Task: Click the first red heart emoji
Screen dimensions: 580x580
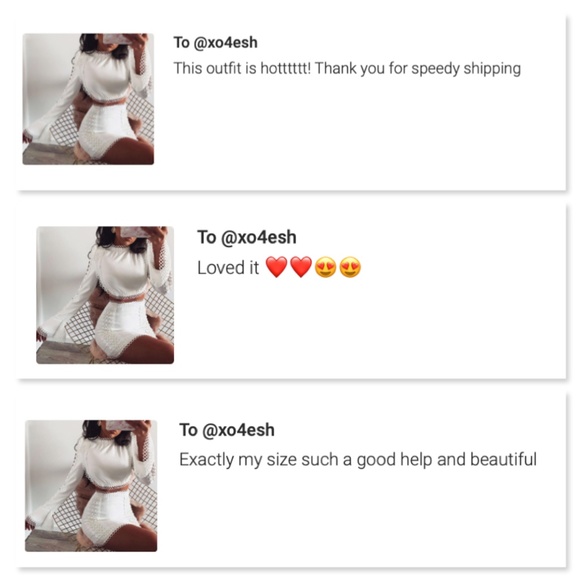Action: click(277, 267)
